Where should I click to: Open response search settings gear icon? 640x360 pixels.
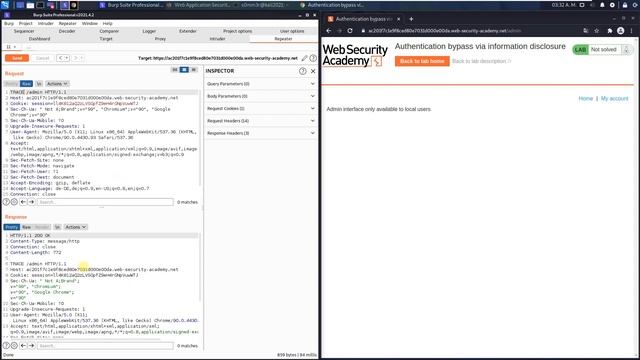14,346
